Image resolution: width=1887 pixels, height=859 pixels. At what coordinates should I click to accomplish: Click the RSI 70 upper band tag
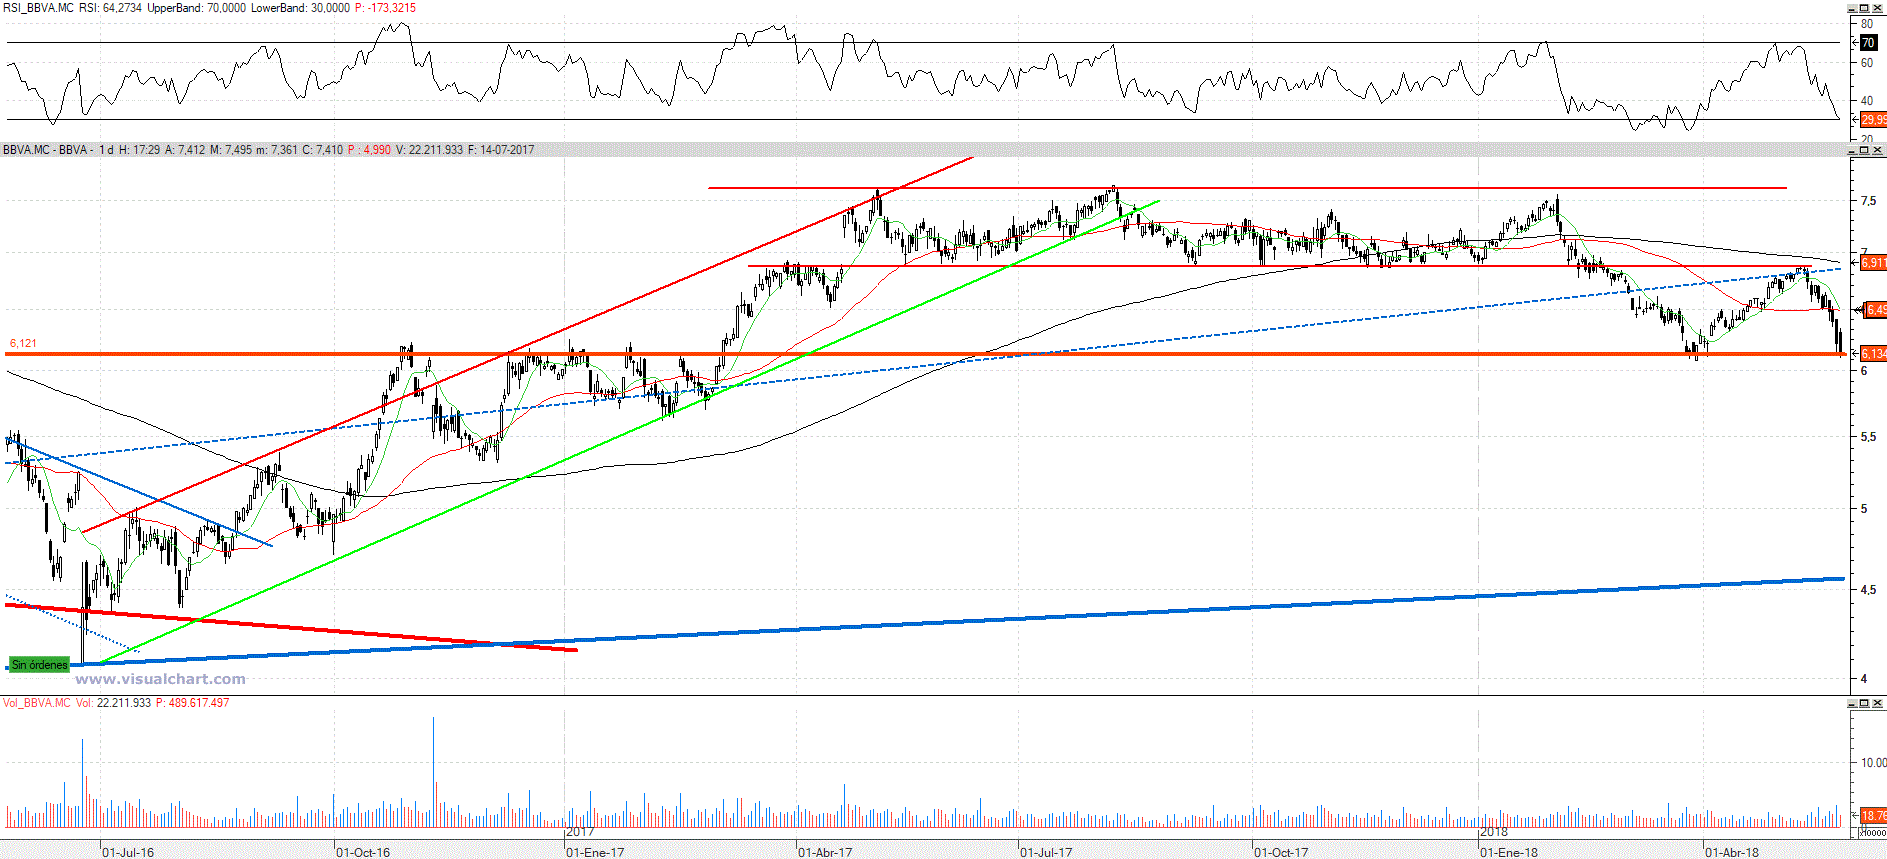point(1868,43)
